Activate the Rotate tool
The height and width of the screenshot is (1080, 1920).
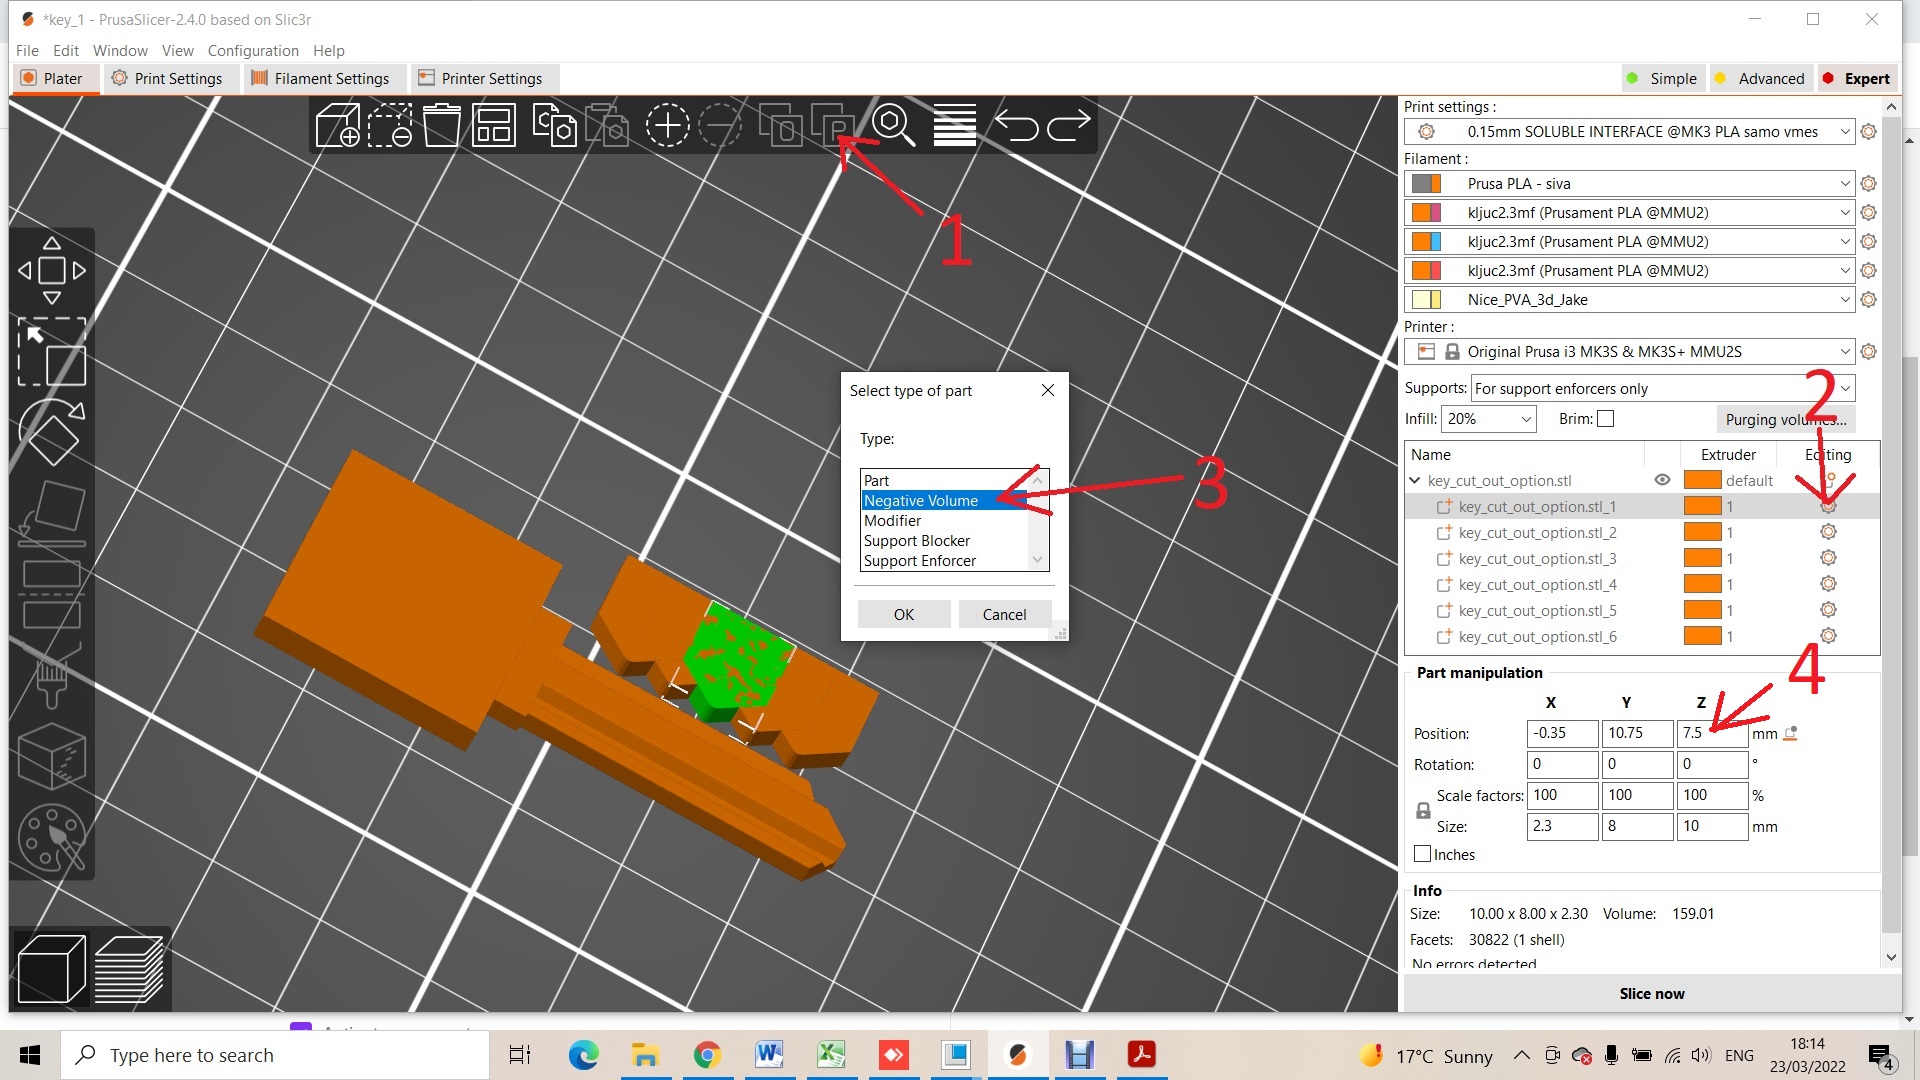tap(52, 432)
